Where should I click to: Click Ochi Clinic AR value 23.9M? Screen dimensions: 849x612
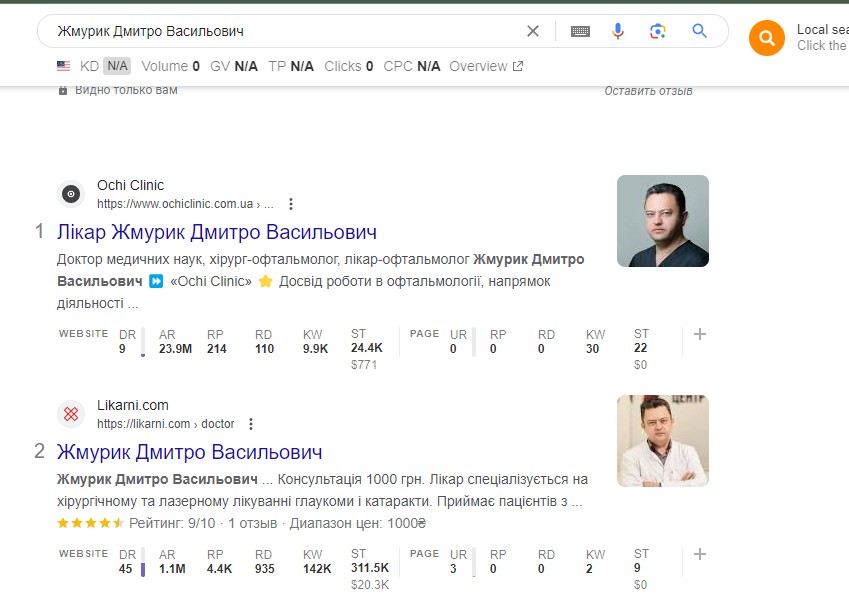(175, 349)
